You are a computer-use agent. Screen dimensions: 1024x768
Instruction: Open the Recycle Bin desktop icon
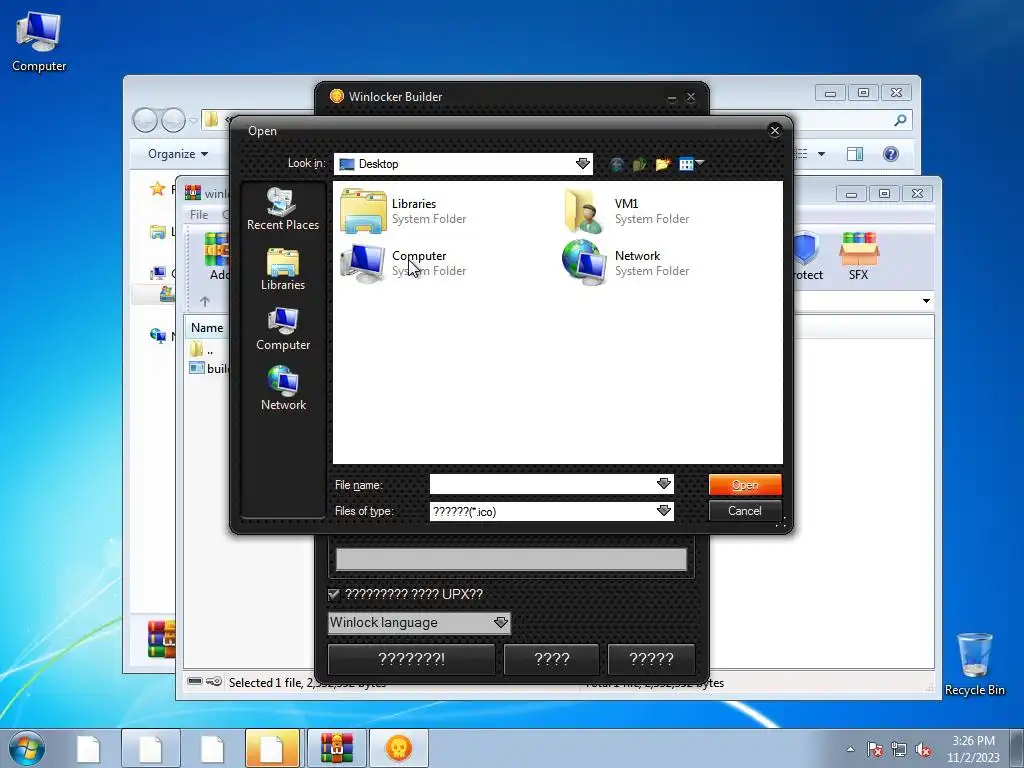(x=974, y=664)
